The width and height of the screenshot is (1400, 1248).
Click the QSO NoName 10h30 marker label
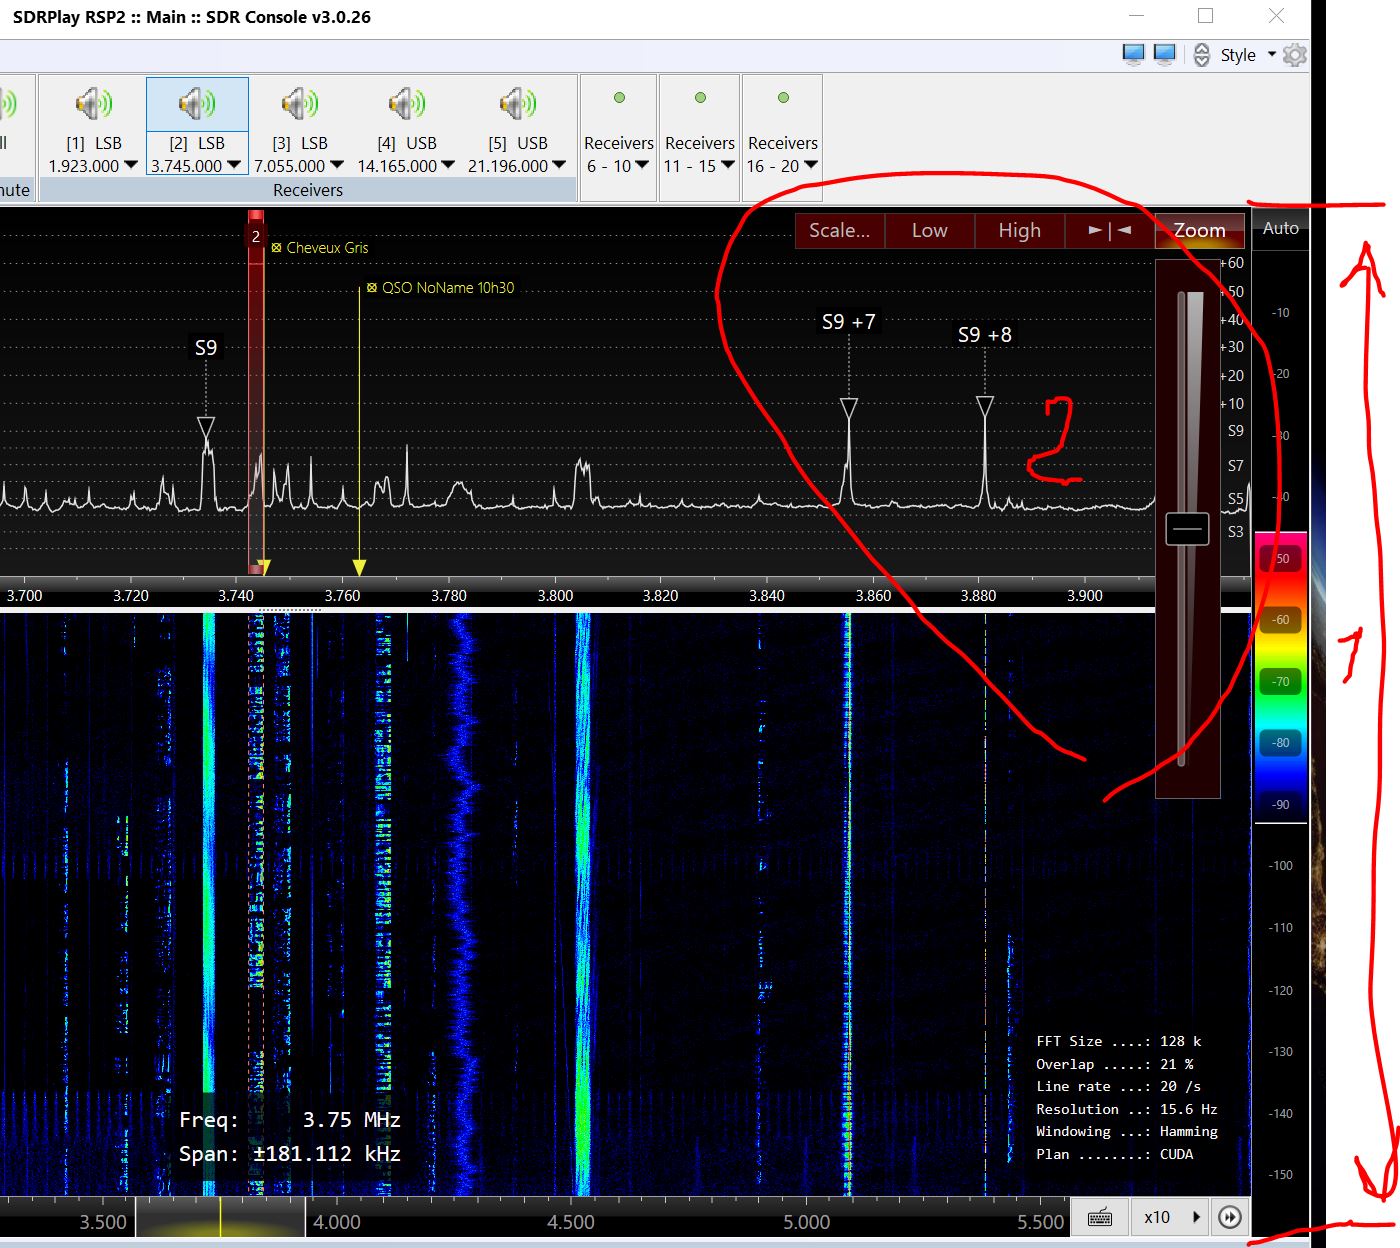[x=447, y=288]
